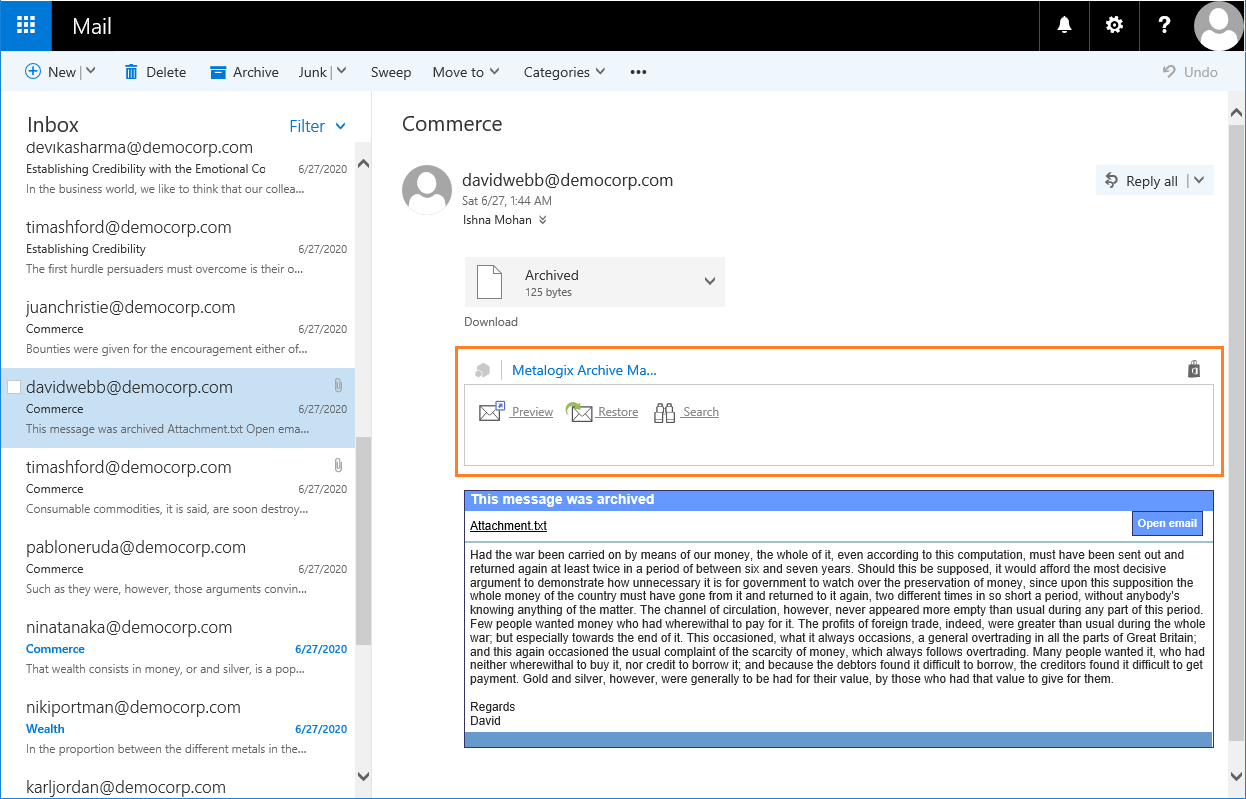Delete the selected email
Screen dimensions: 1246x799
(x=155, y=72)
